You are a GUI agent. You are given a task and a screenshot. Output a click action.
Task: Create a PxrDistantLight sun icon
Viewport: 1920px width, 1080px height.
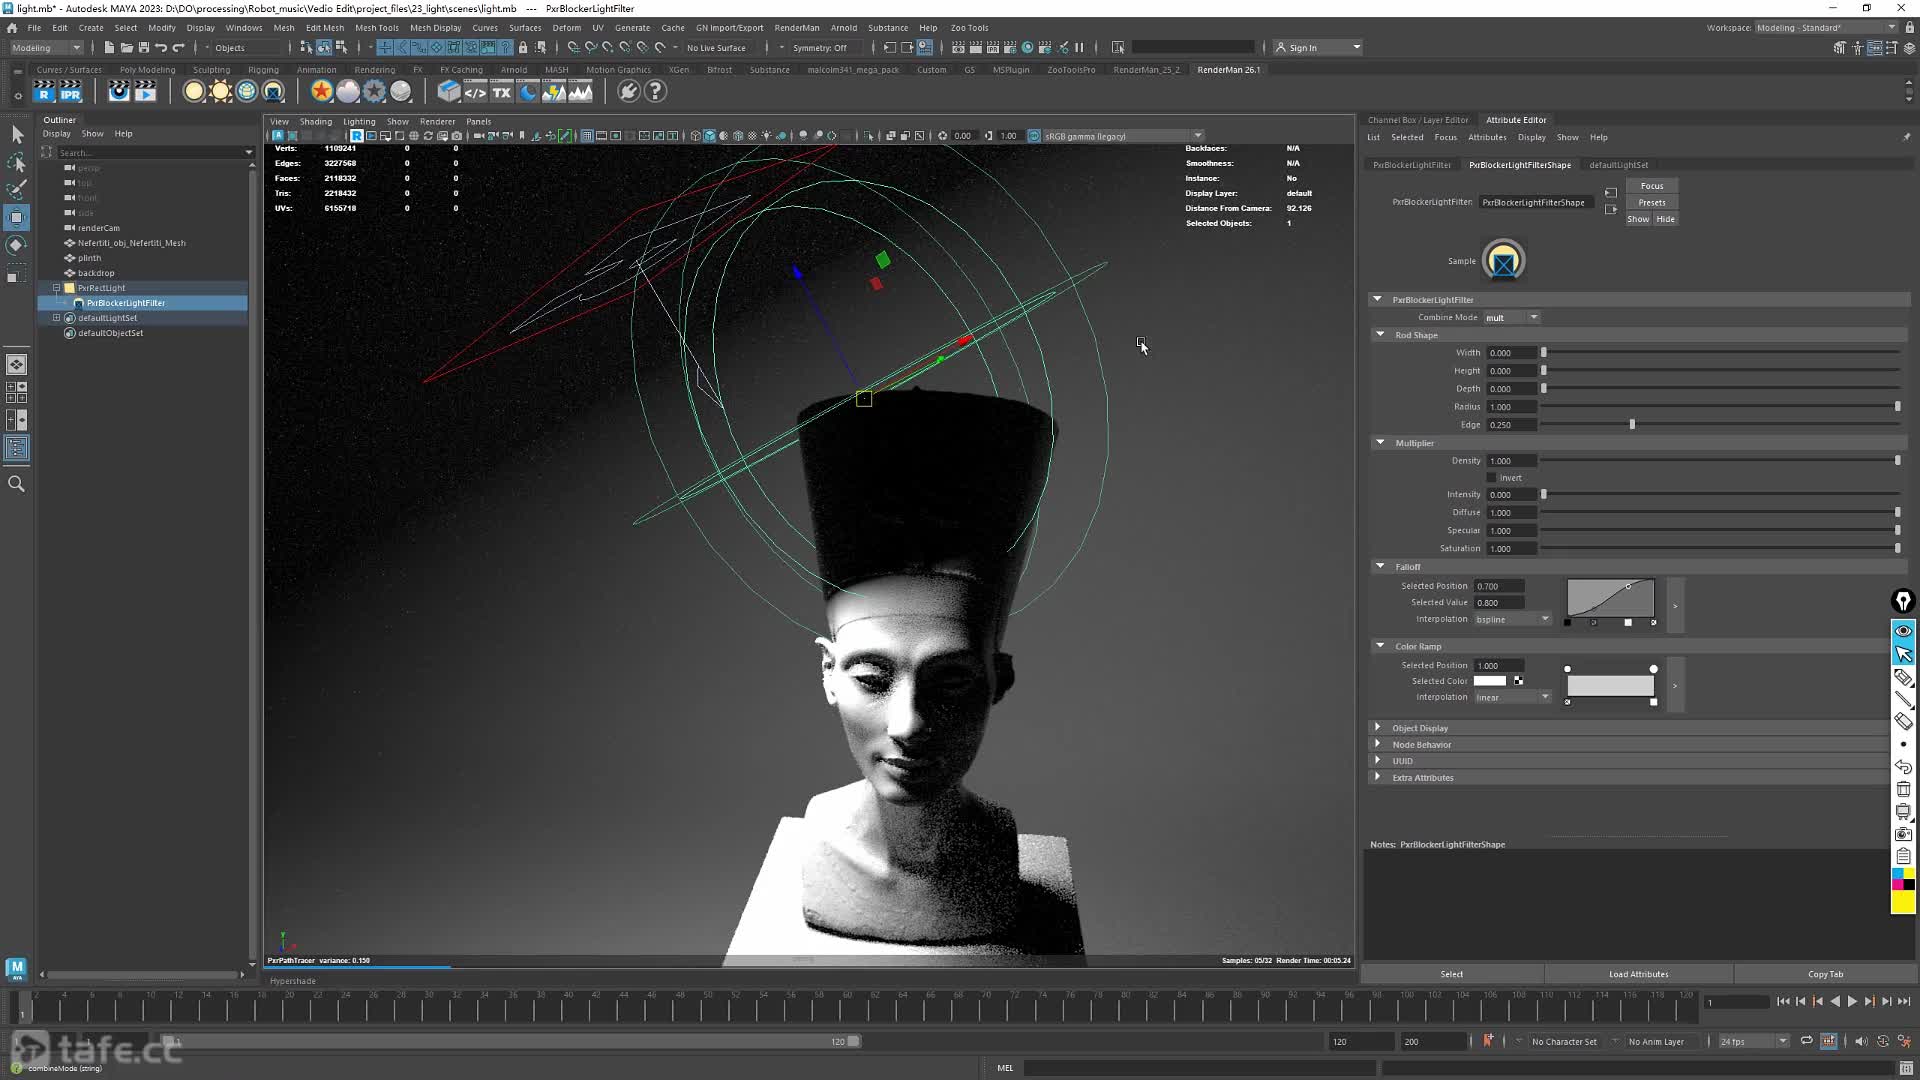tap(220, 91)
